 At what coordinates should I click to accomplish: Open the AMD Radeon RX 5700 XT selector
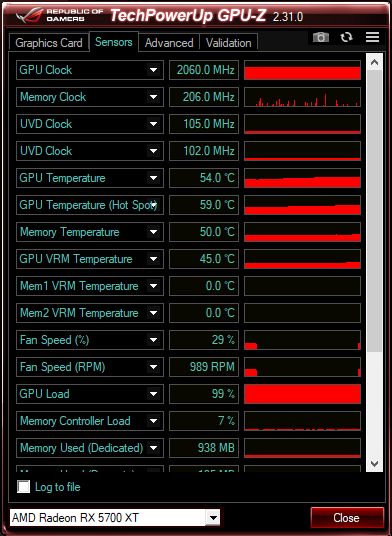pos(114,518)
